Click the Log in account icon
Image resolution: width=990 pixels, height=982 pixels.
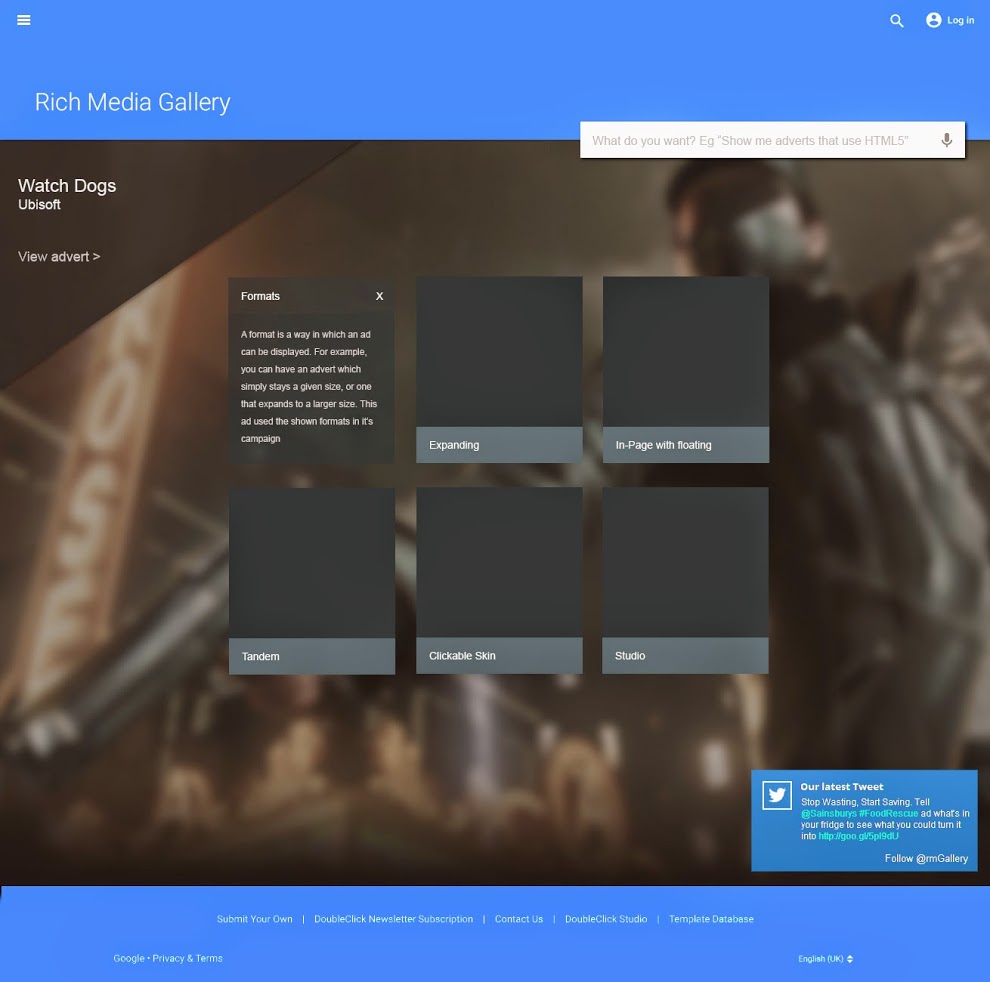(x=933, y=20)
